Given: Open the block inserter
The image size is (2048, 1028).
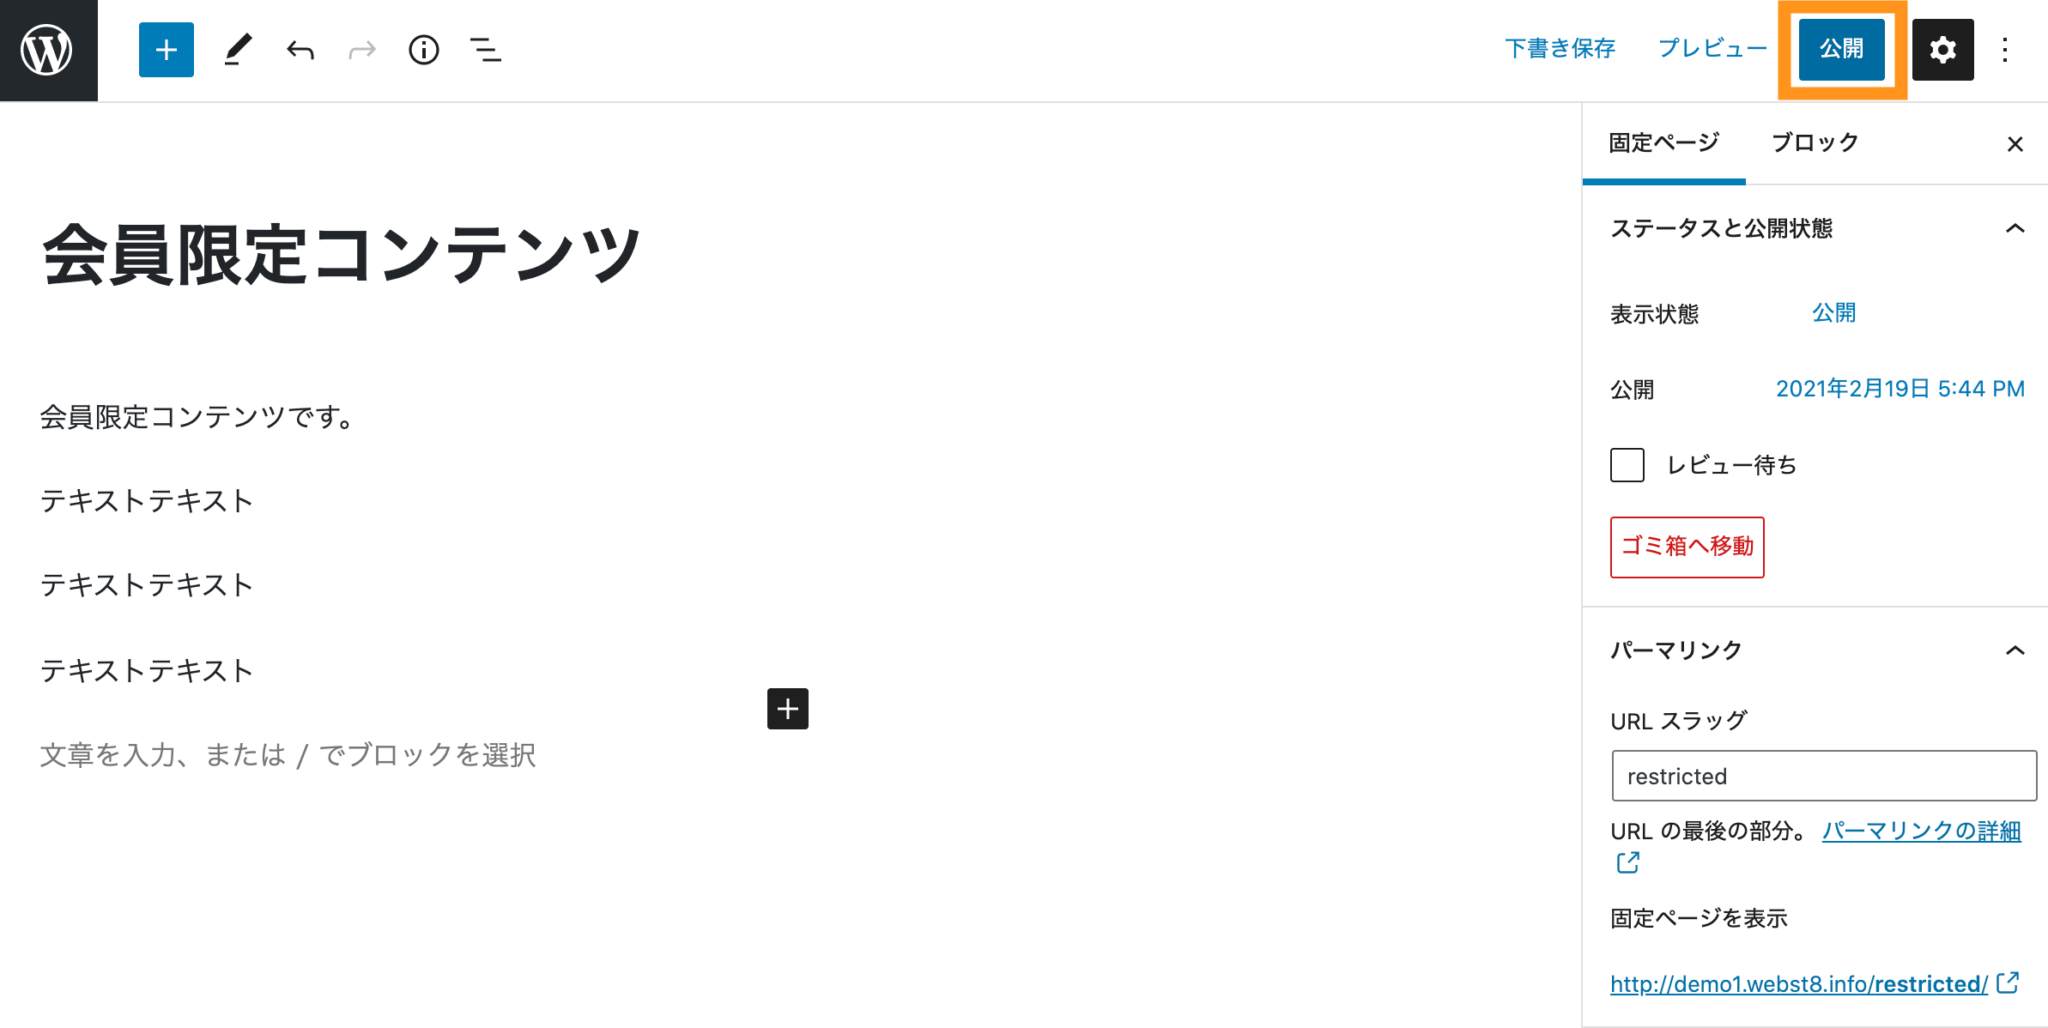Looking at the screenshot, I should point(165,49).
